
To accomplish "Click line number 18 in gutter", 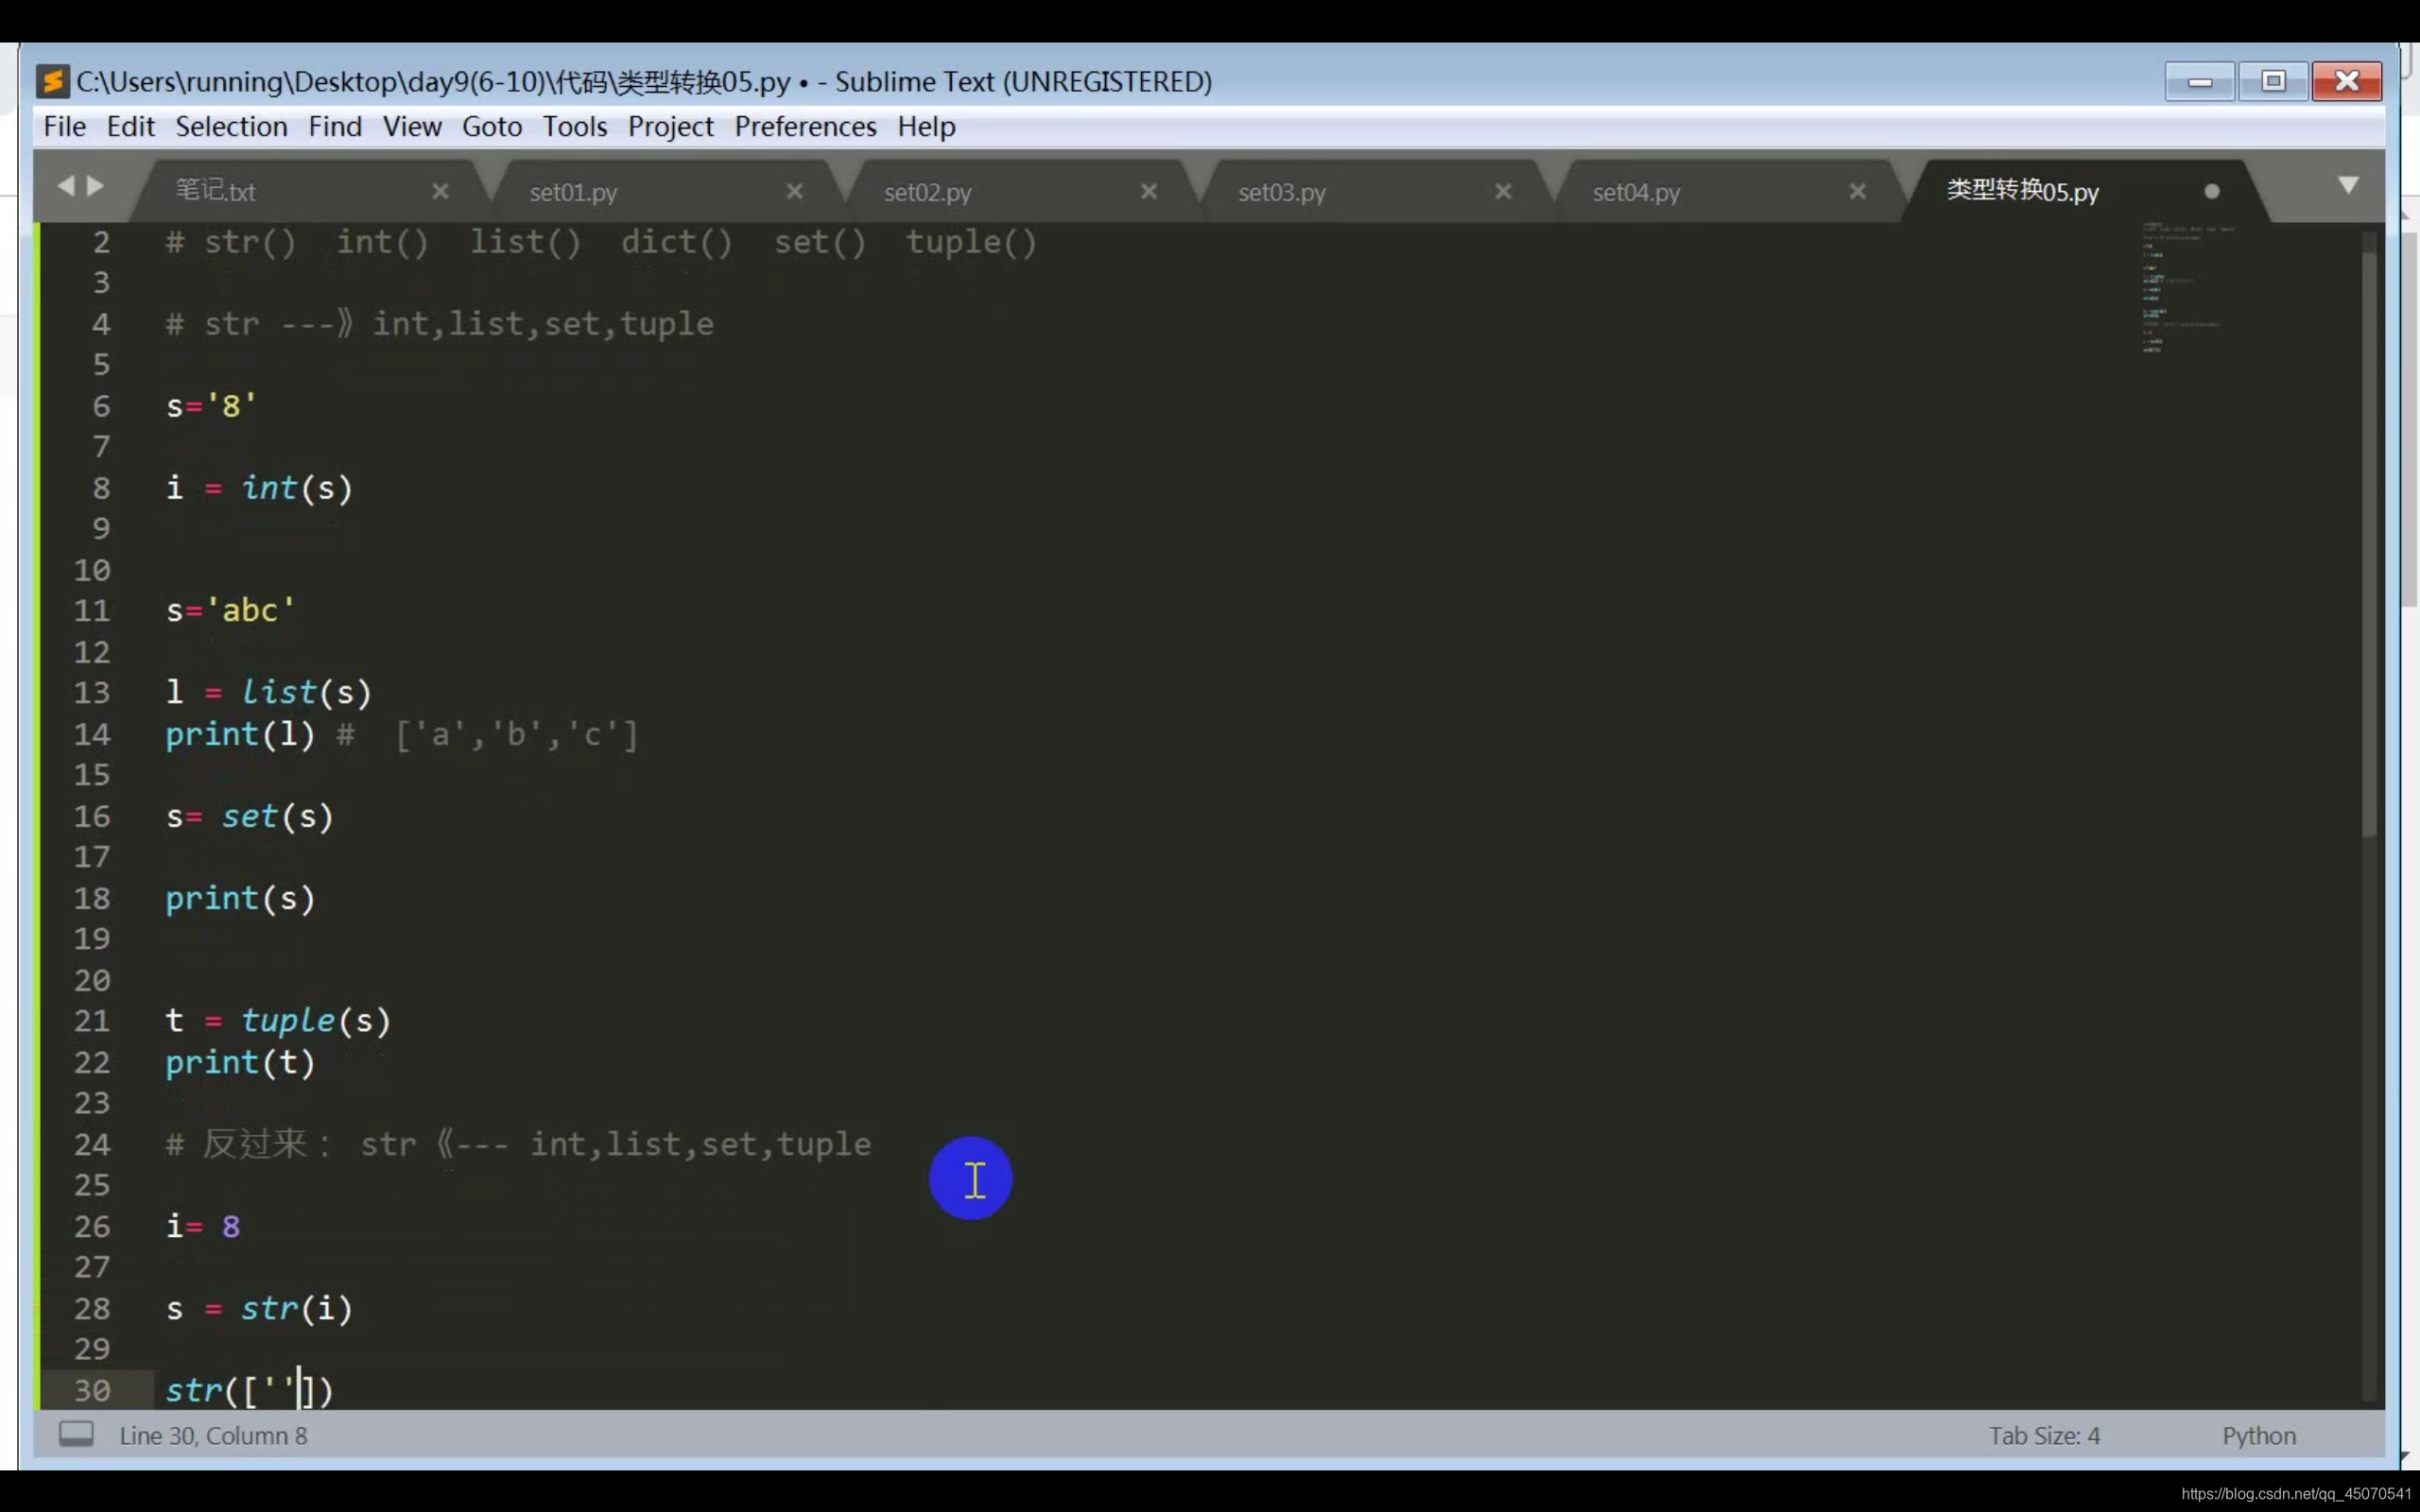I will click(92, 898).
